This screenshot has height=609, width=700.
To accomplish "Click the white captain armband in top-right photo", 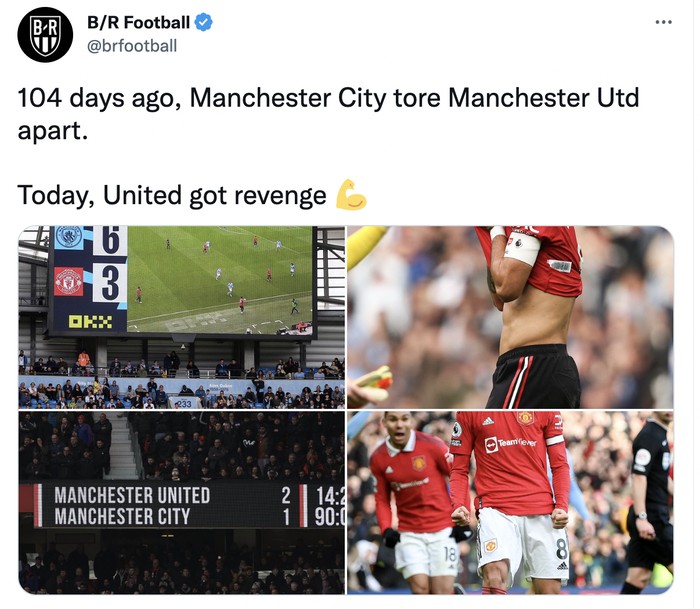I will 523,247.
